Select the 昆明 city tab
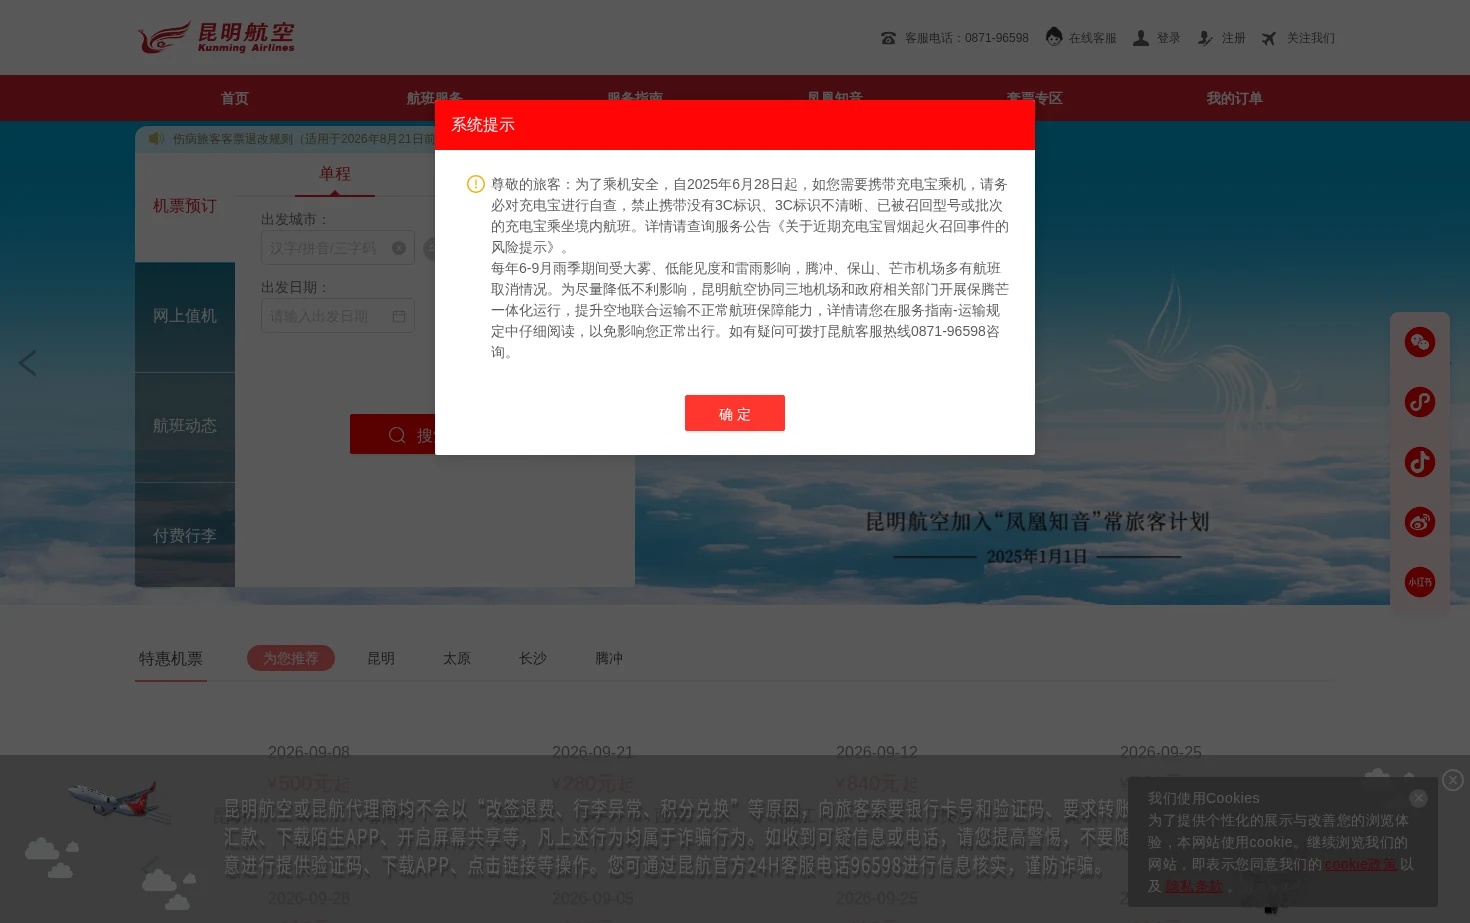 [x=381, y=658]
